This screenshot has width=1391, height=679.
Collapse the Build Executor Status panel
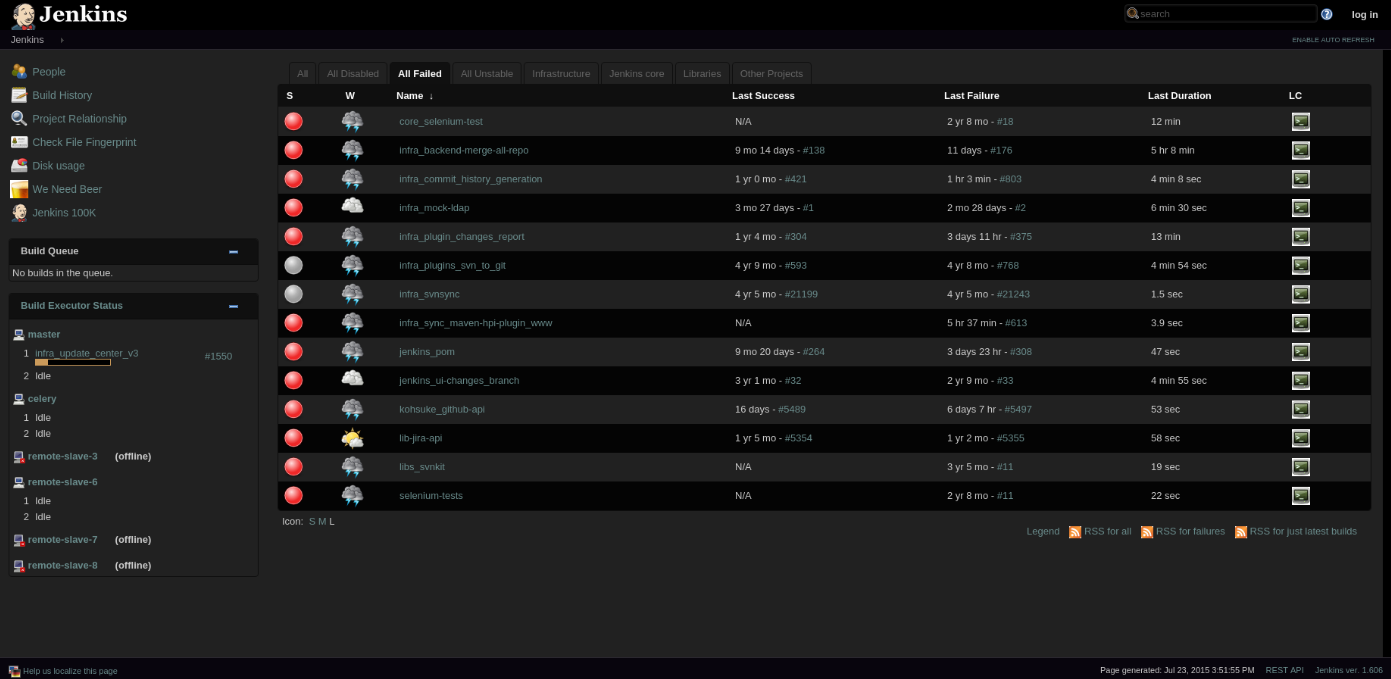[233, 306]
